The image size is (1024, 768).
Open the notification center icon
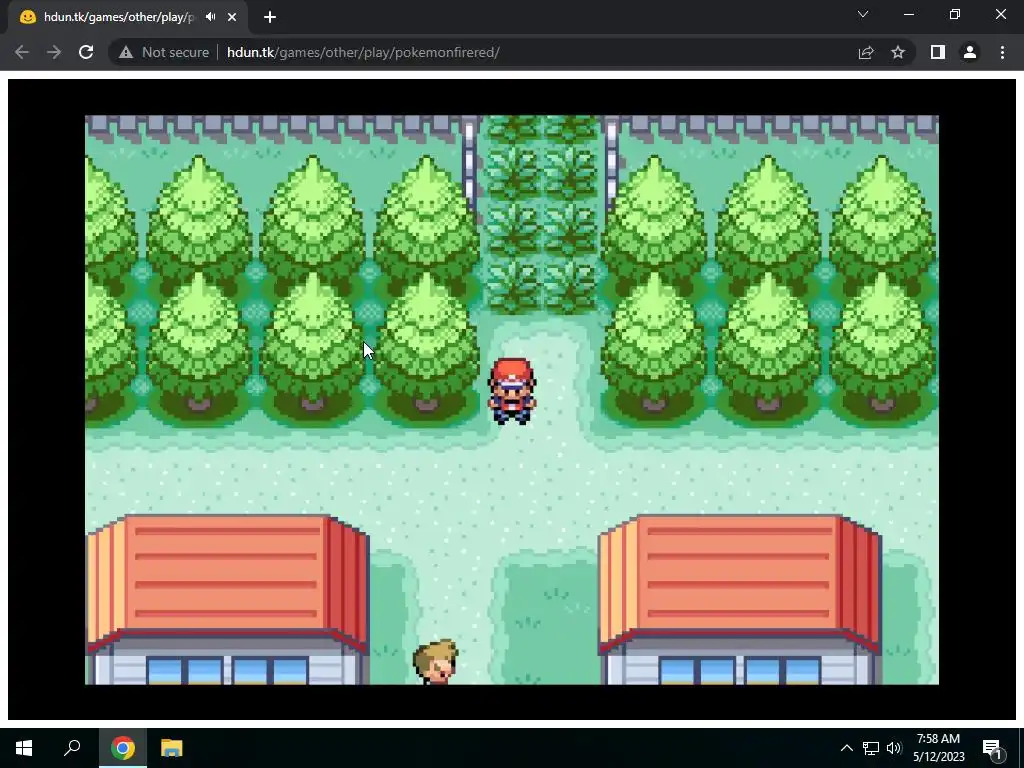[x=992, y=748]
